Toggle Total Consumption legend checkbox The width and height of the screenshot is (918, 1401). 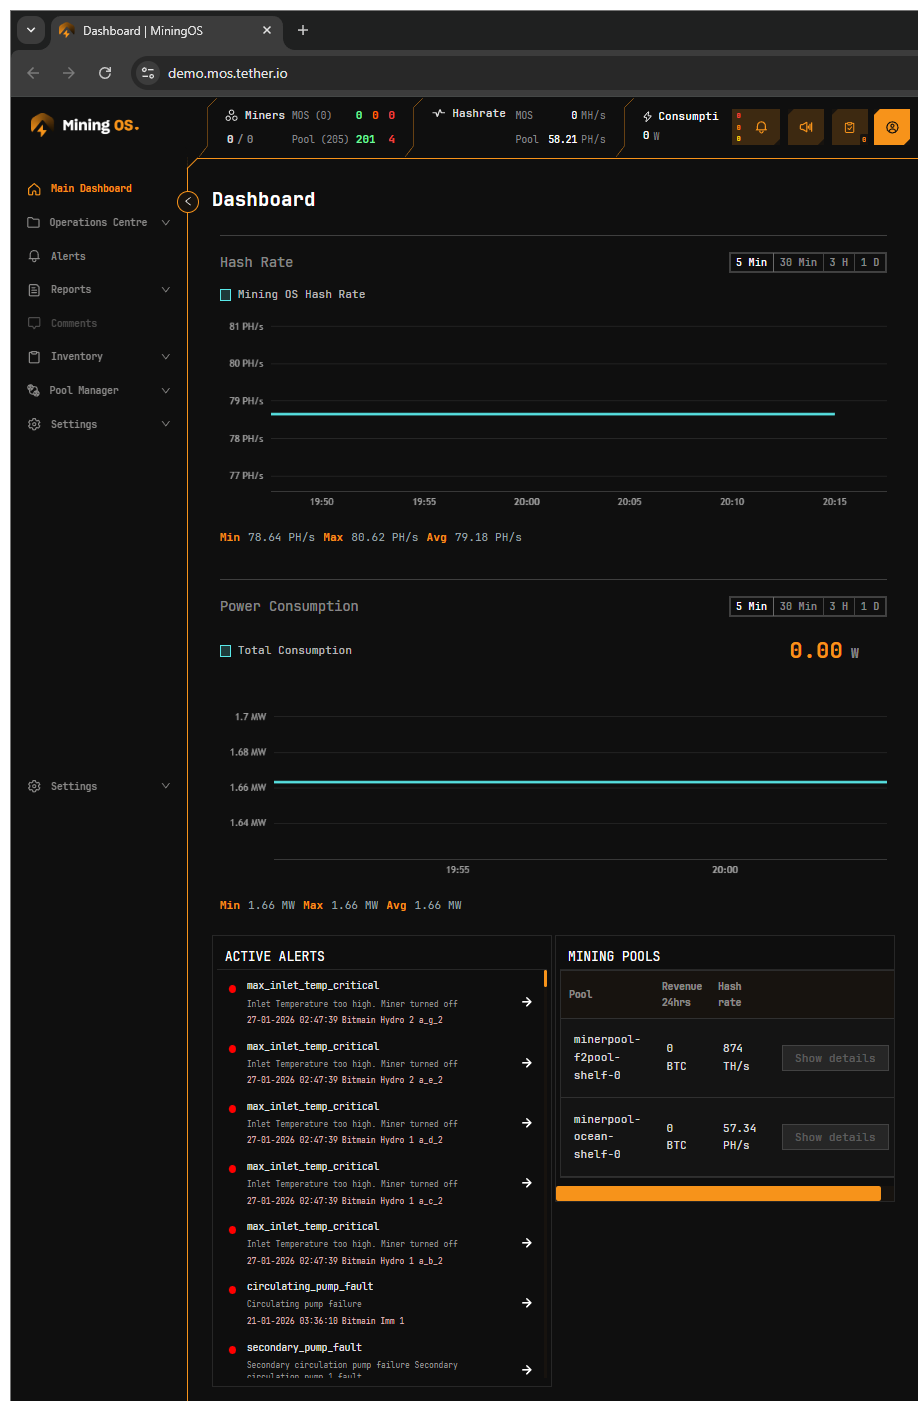click(226, 651)
